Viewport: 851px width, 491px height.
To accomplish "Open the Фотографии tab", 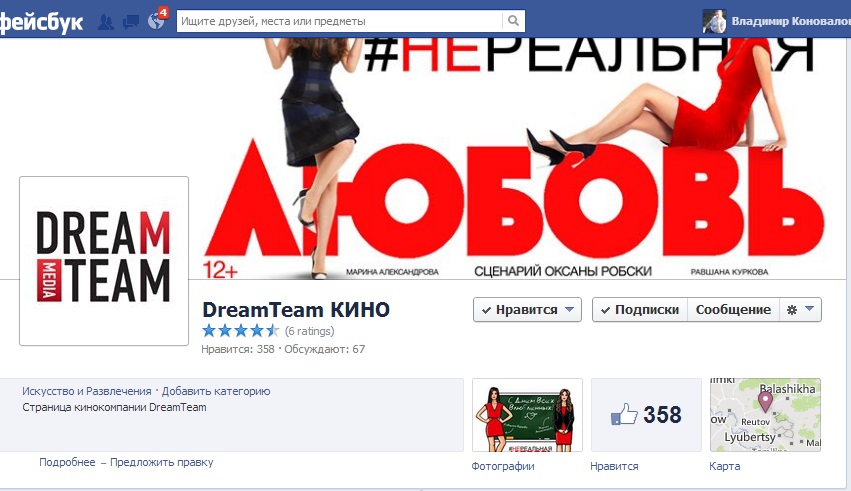I will click(503, 466).
